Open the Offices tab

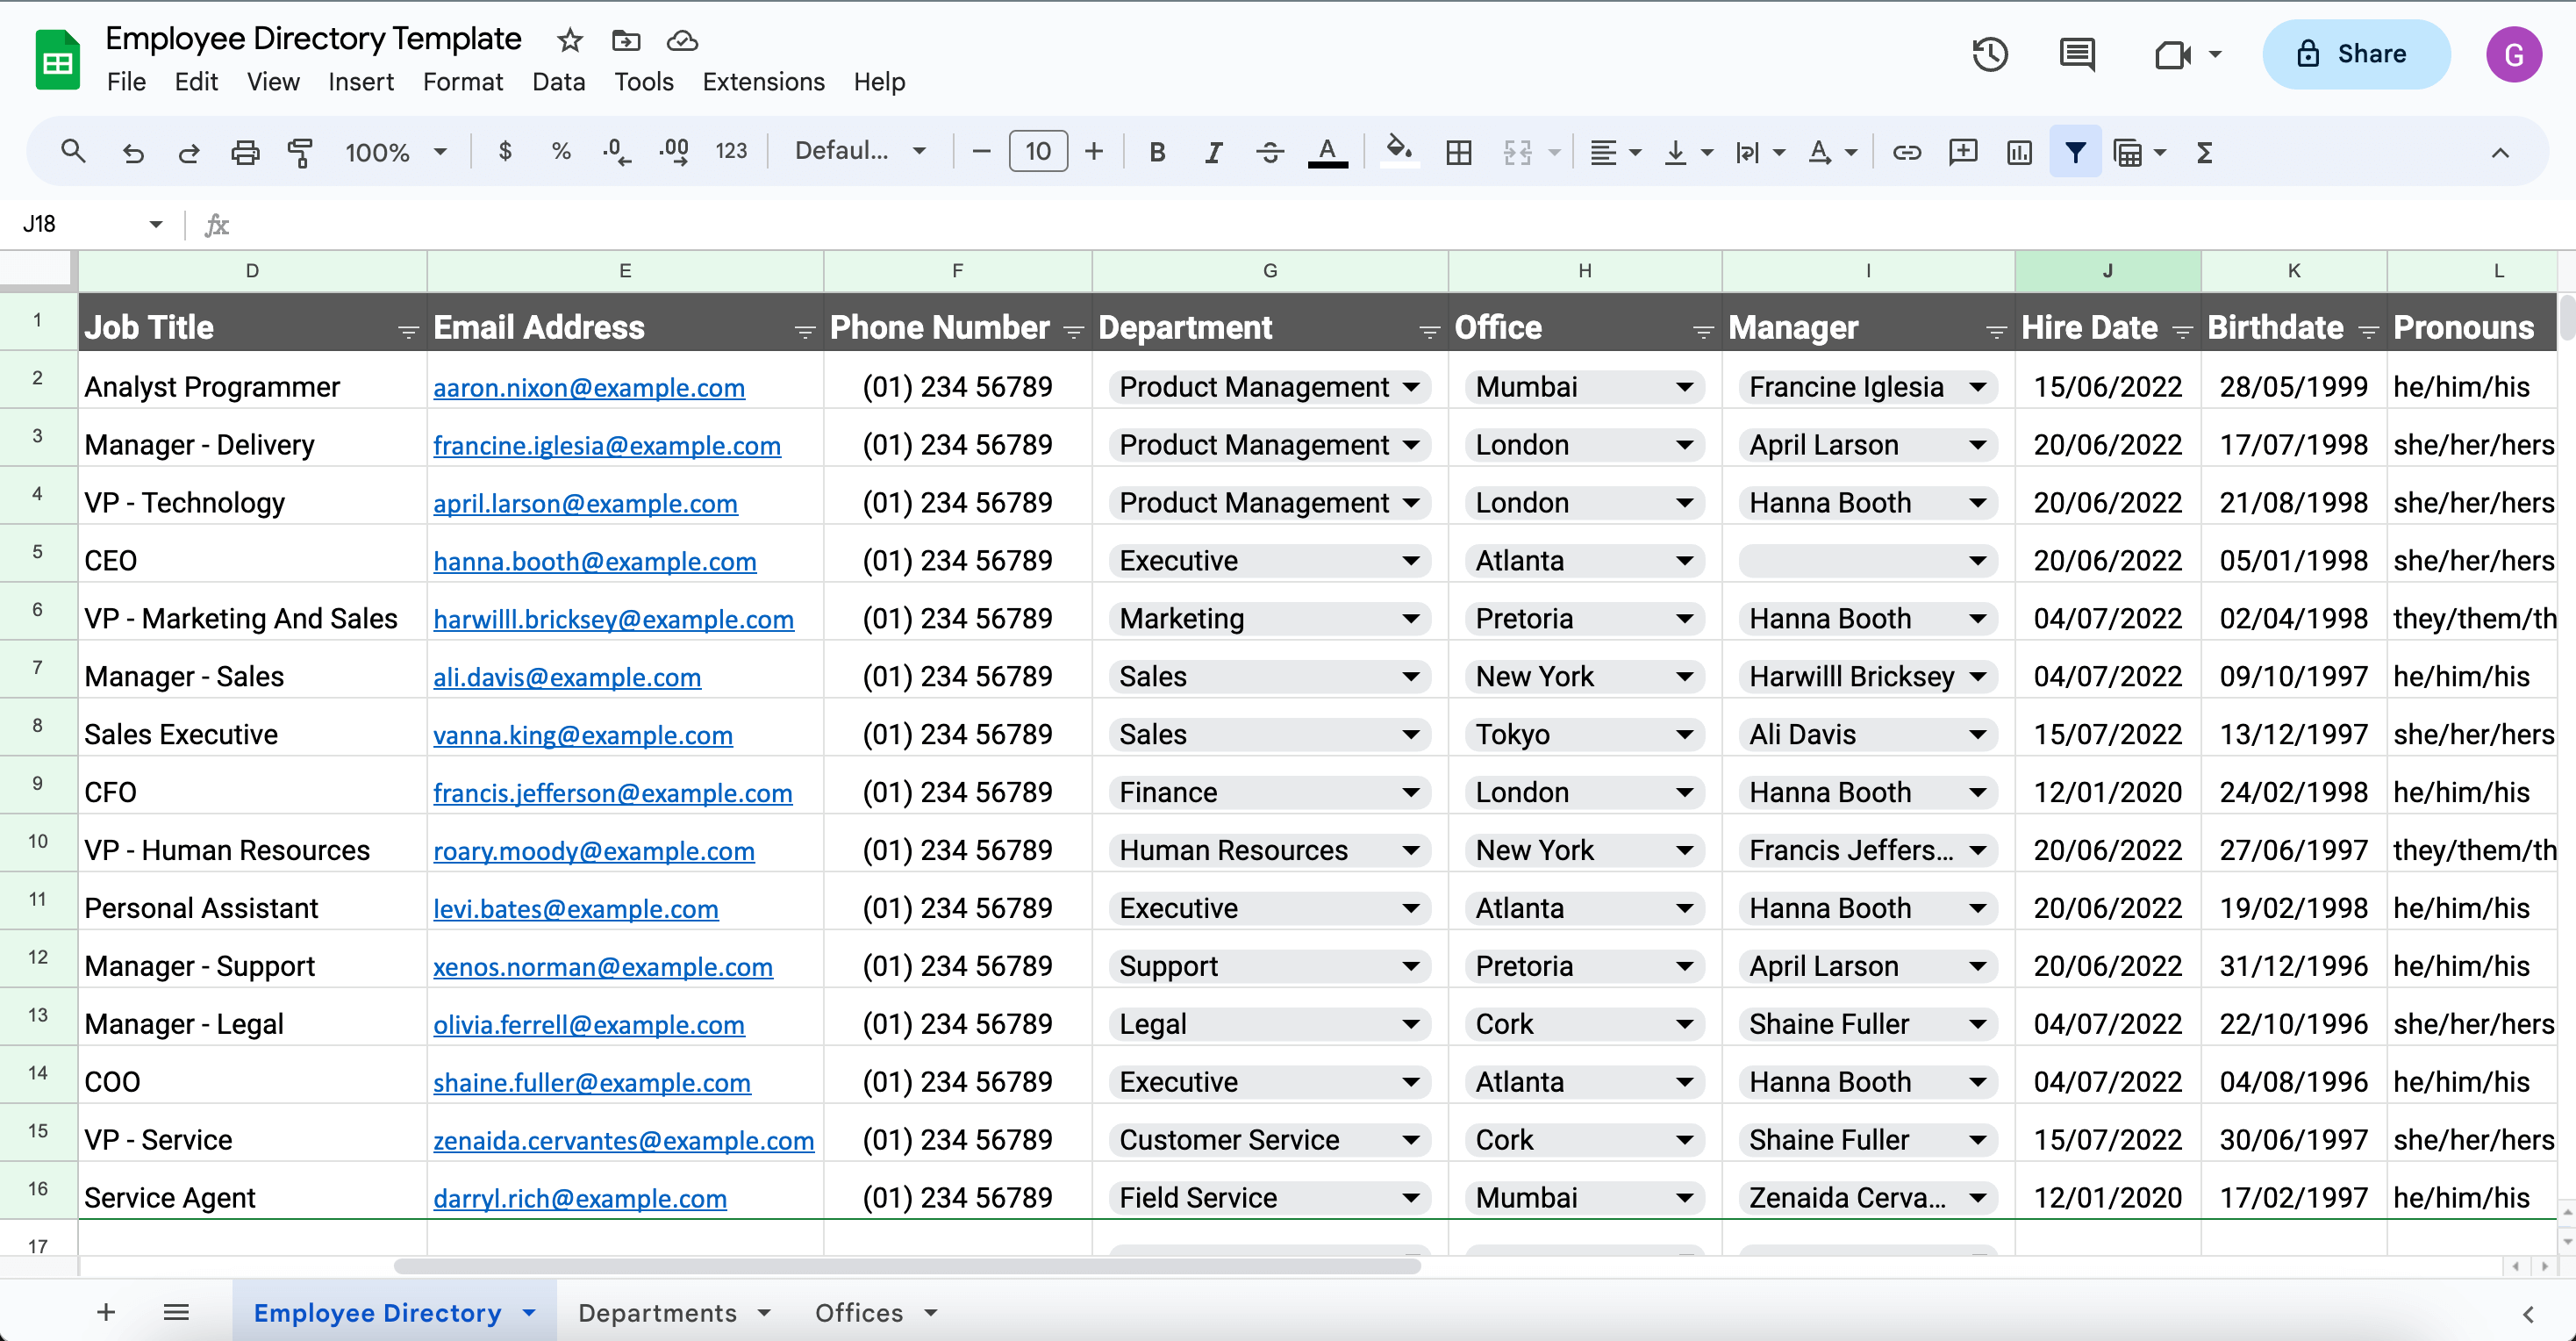[x=857, y=1312]
